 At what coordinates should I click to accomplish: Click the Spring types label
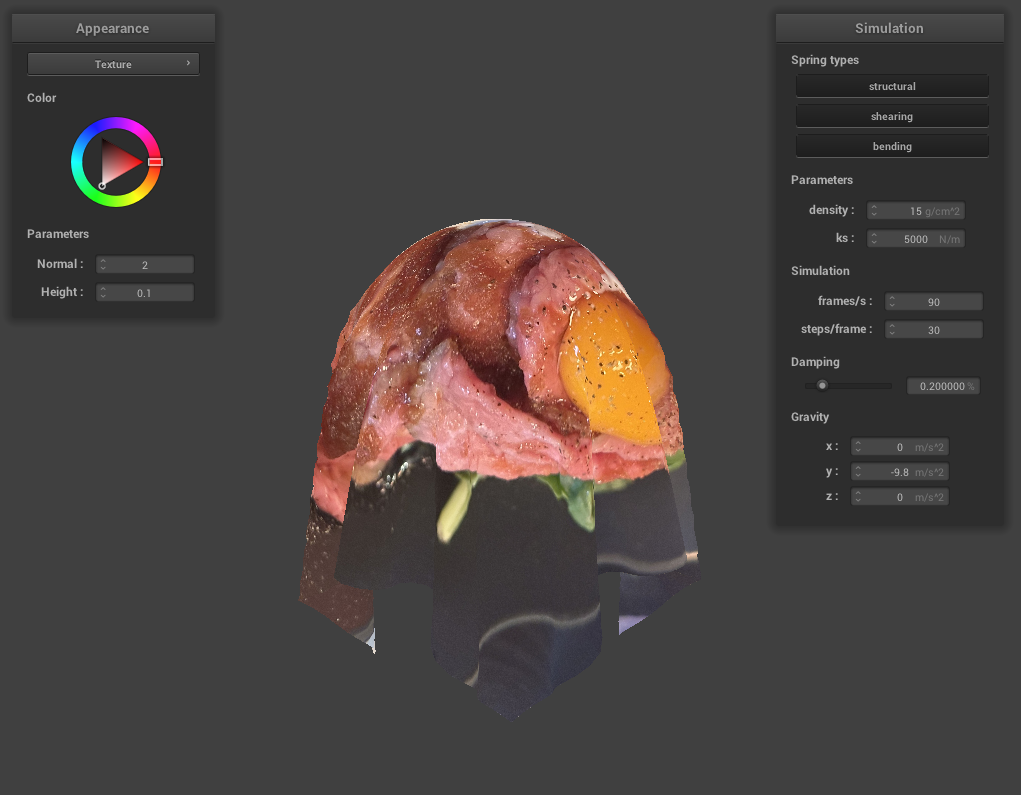(824, 60)
